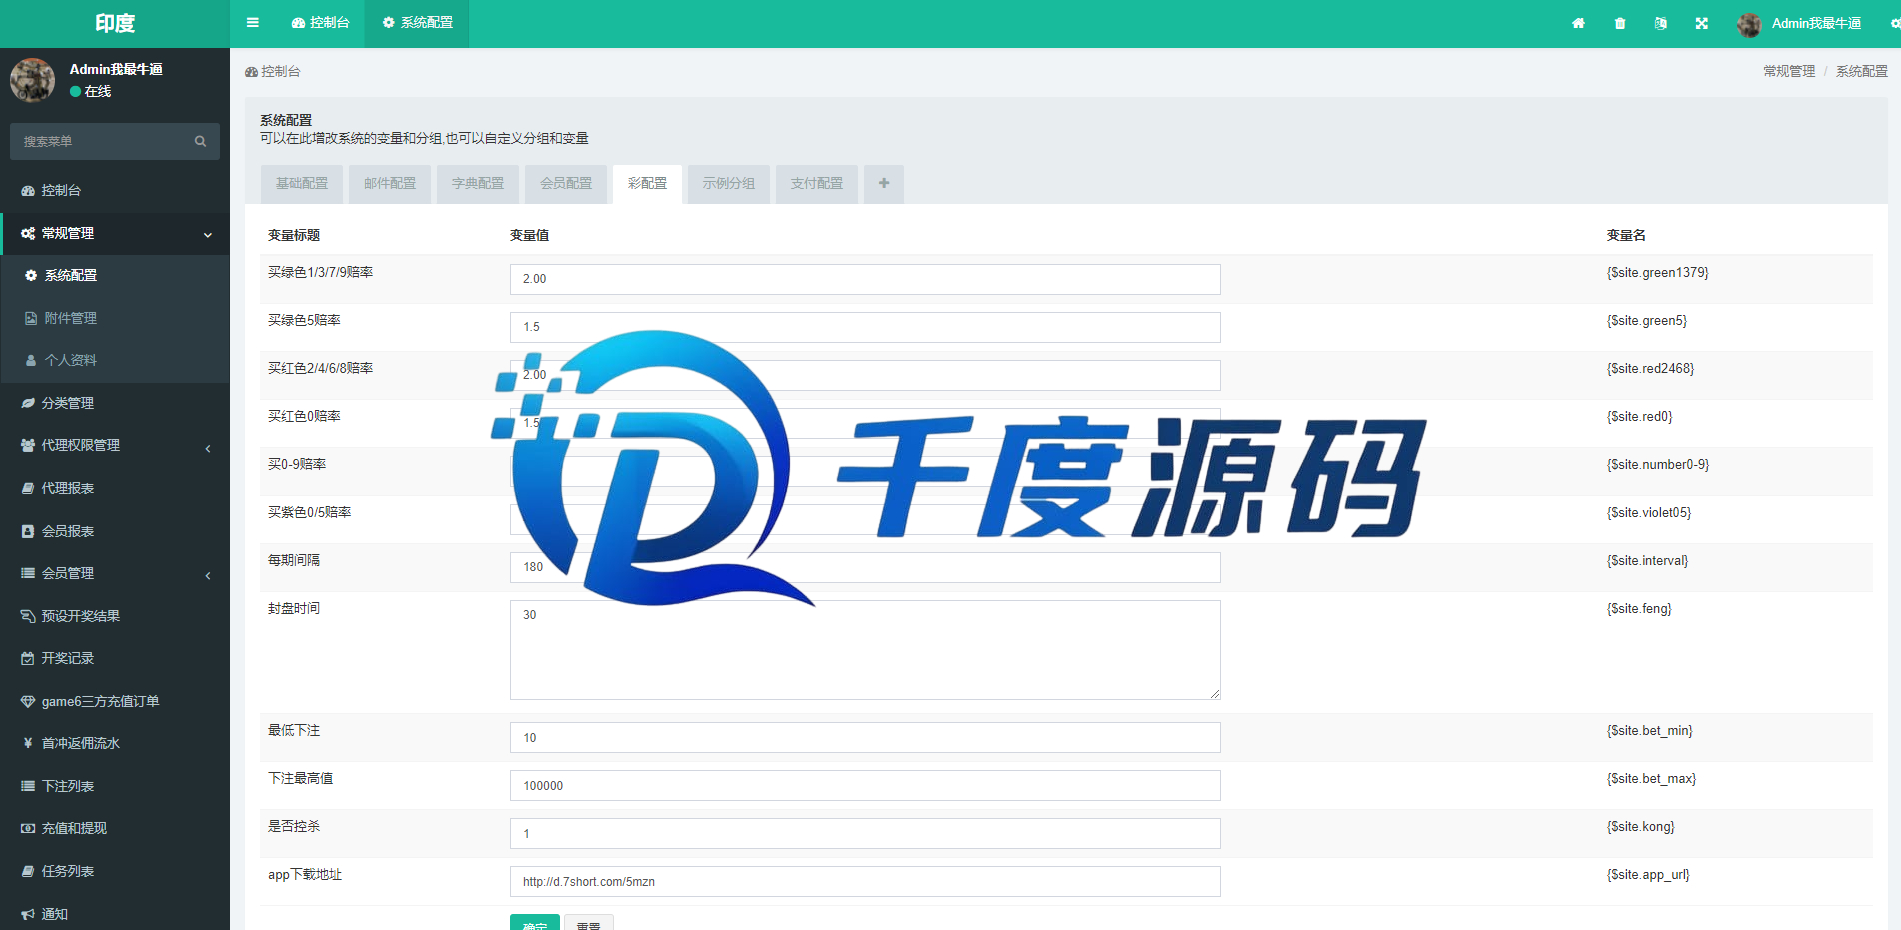Image resolution: width=1901 pixels, height=930 pixels.
Task: Edit the 买绿色5赔率 value field
Action: [x=865, y=327]
